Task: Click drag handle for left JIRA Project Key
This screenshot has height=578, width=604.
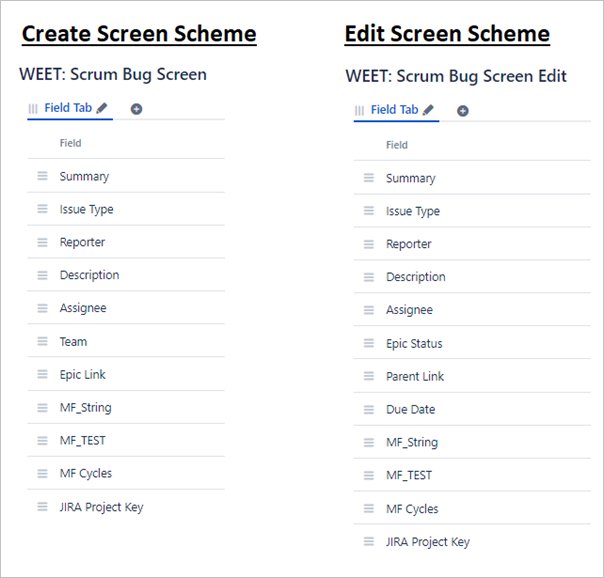Action: pos(42,507)
